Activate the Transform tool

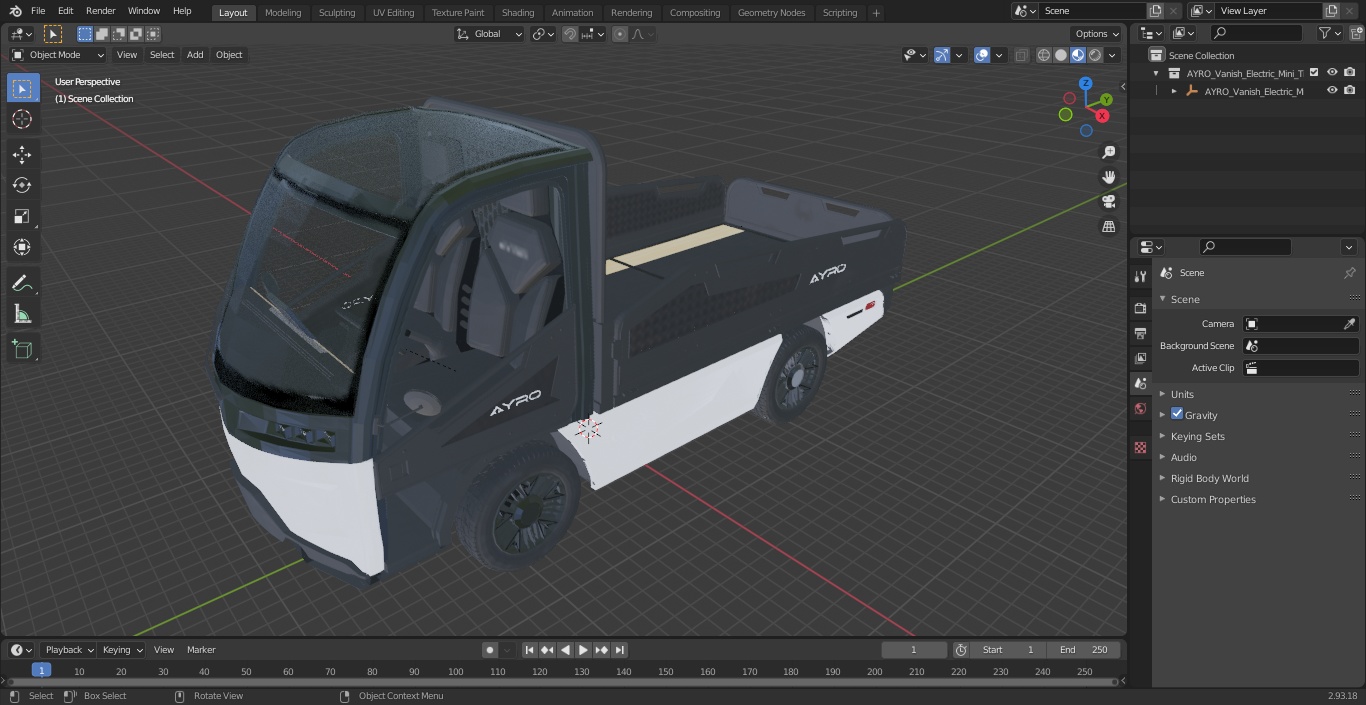tap(22, 247)
